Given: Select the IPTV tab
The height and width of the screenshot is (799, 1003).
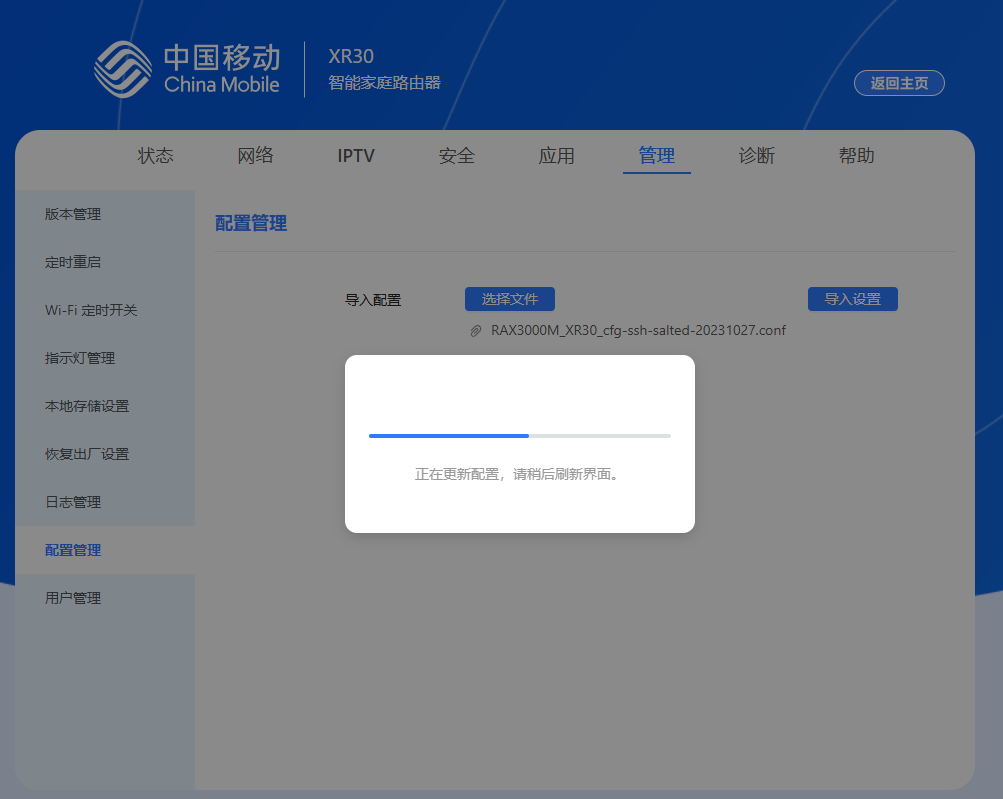Looking at the screenshot, I should pos(356,156).
